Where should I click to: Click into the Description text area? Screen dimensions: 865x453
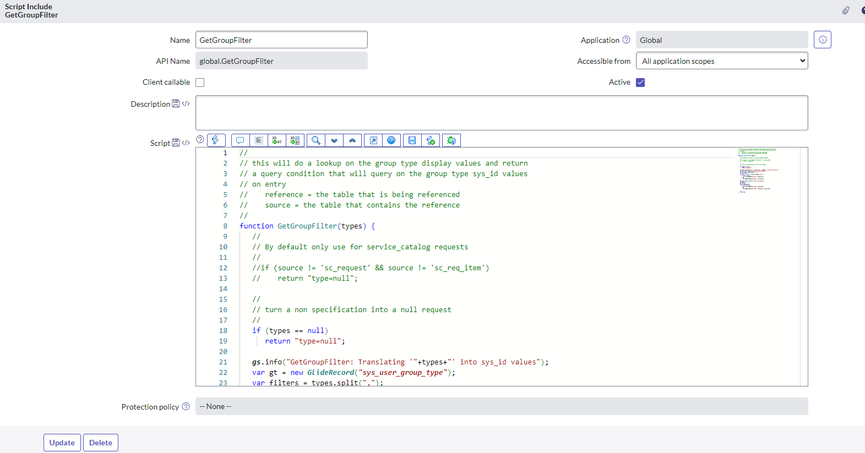click(501, 113)
